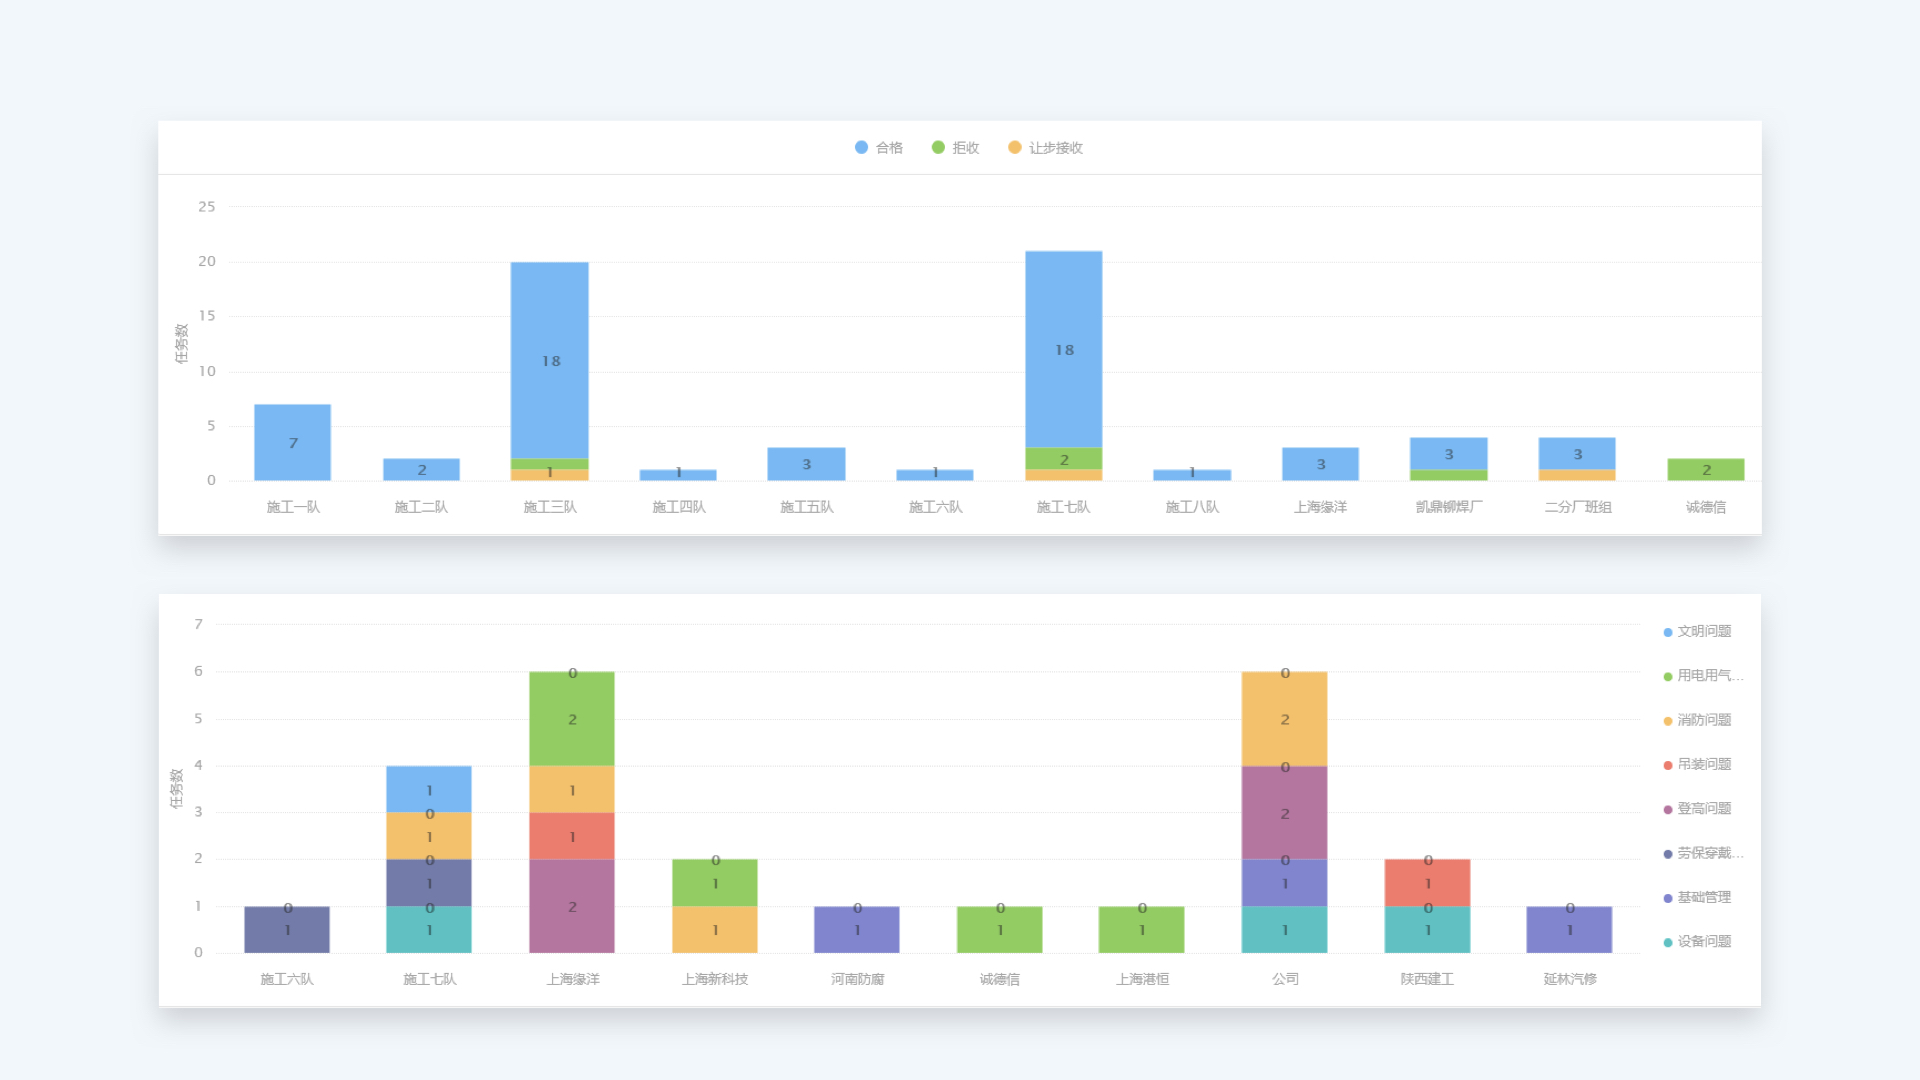The height and width of the screenshot is (1080, 1920).
Task: Click green segment atop 上海缘洋 stacked bar
Action: 572,719
